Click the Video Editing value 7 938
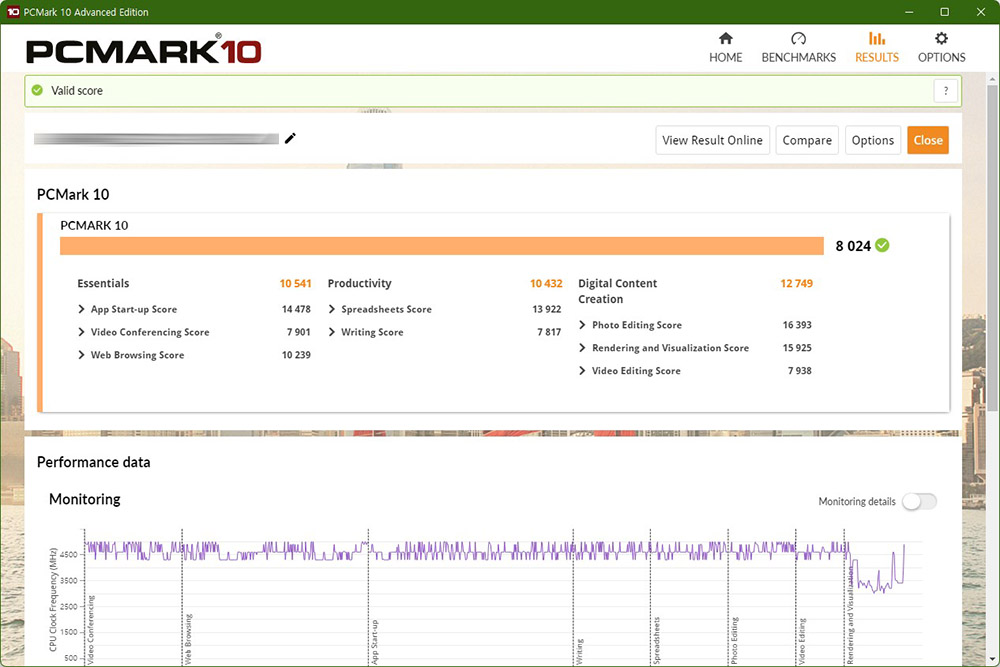This screenshot has height=667, width=1000. pyautogui.click(x=800, y=371)
